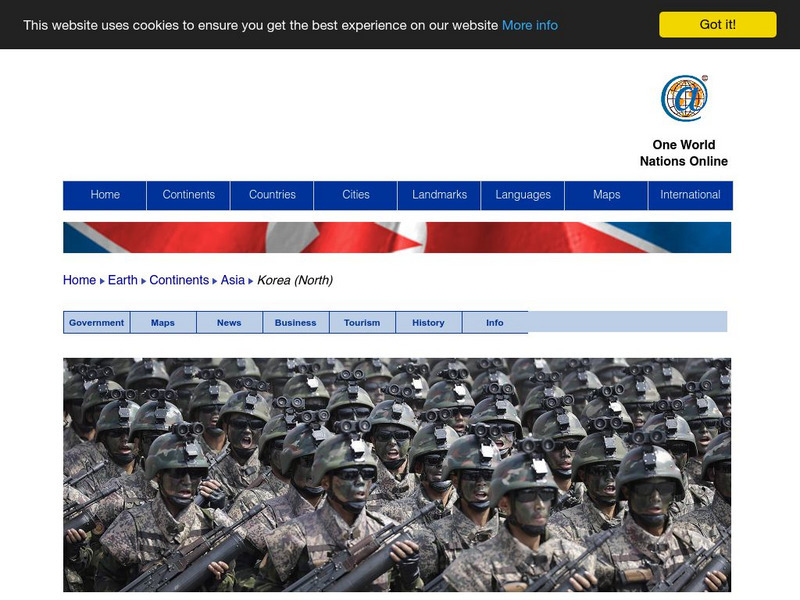Go to the Earth breadcrumb link
Image resolution: width=800 pixels, height=600 pixels.
point(121,281)
